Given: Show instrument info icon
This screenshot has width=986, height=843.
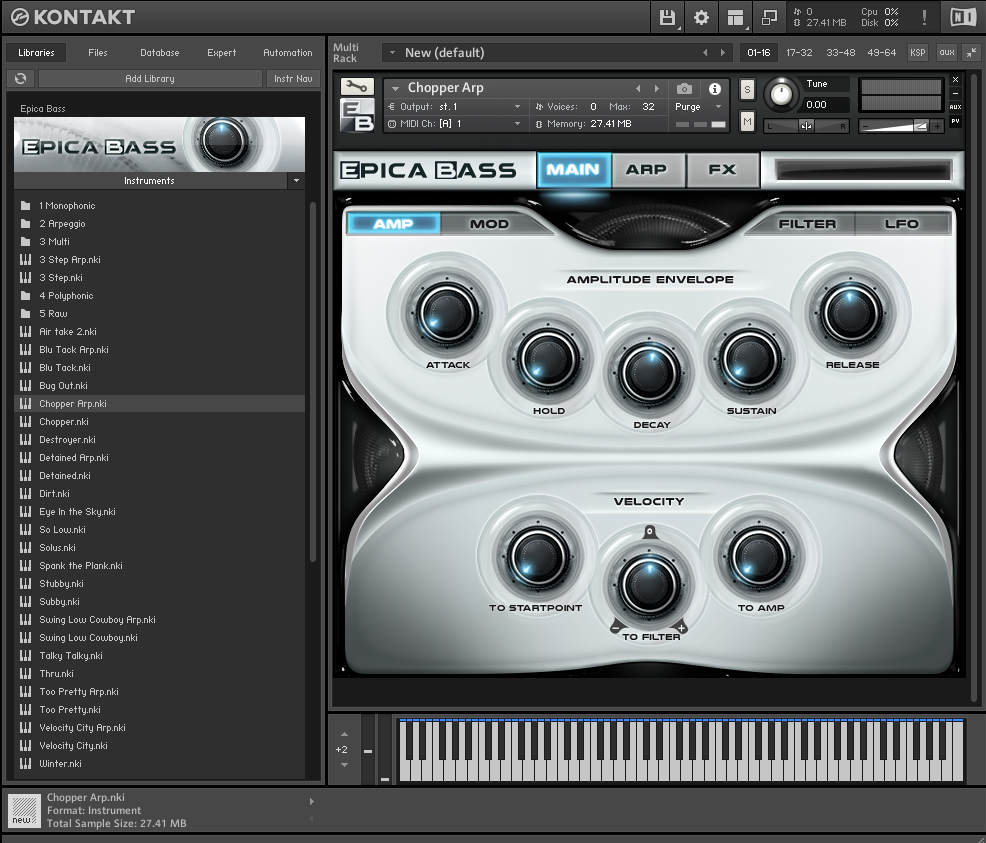Looking at the screenshot, I should [x=715, y=89].
